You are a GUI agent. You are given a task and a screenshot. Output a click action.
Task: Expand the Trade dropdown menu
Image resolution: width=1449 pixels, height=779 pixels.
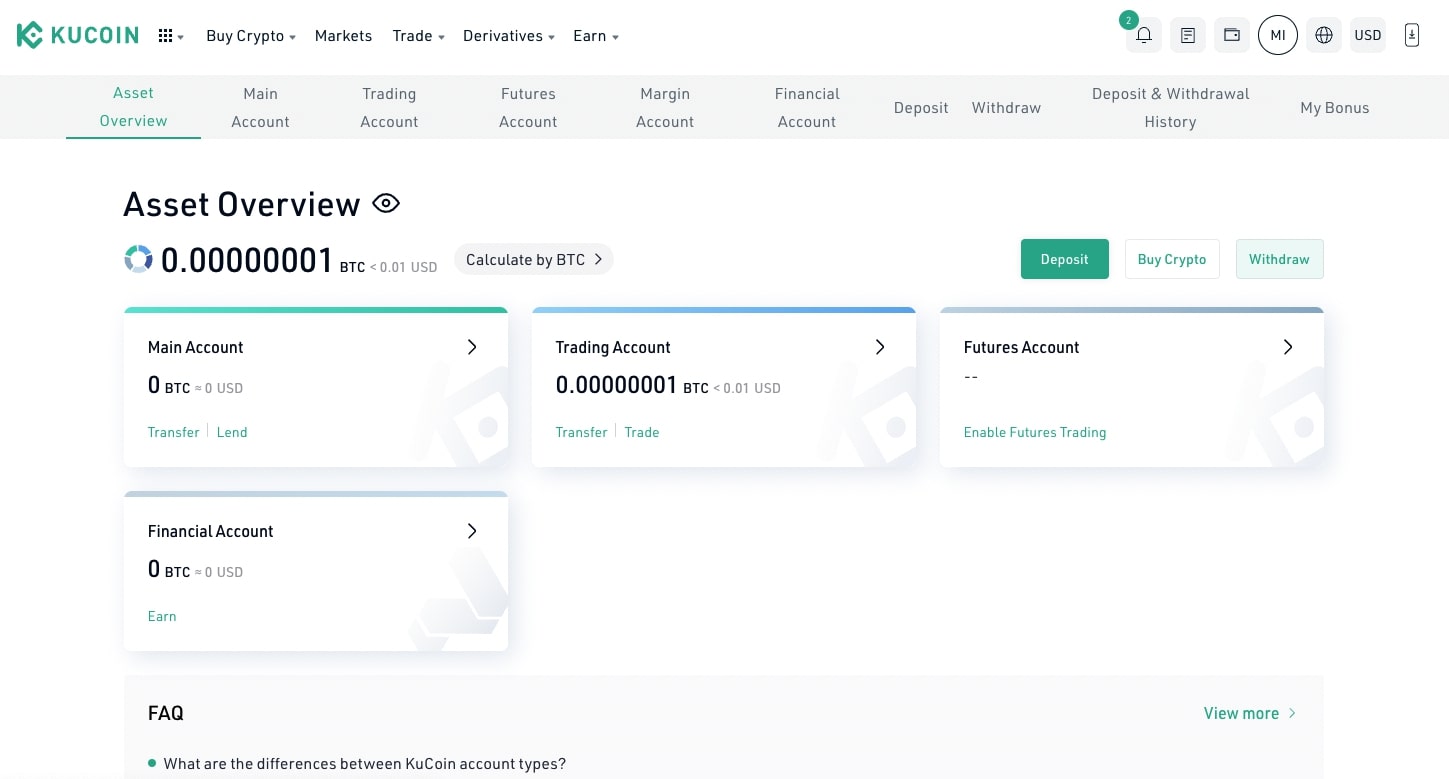[419, 36]
